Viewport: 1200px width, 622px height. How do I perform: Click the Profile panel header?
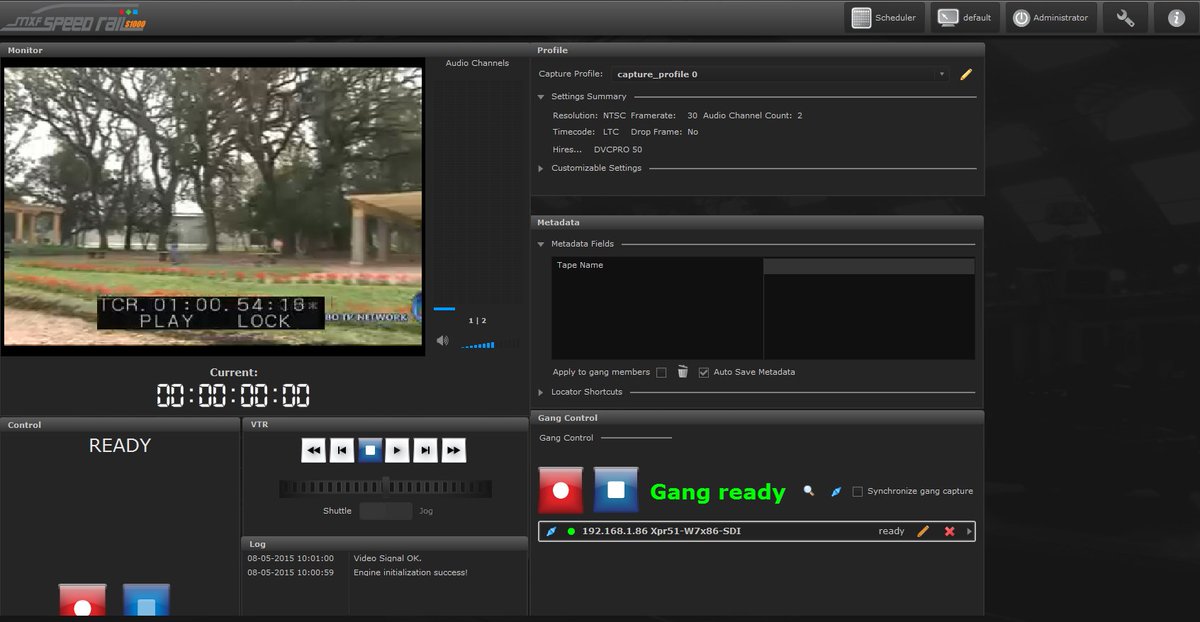pyautogui.click(x=757, y=50)
